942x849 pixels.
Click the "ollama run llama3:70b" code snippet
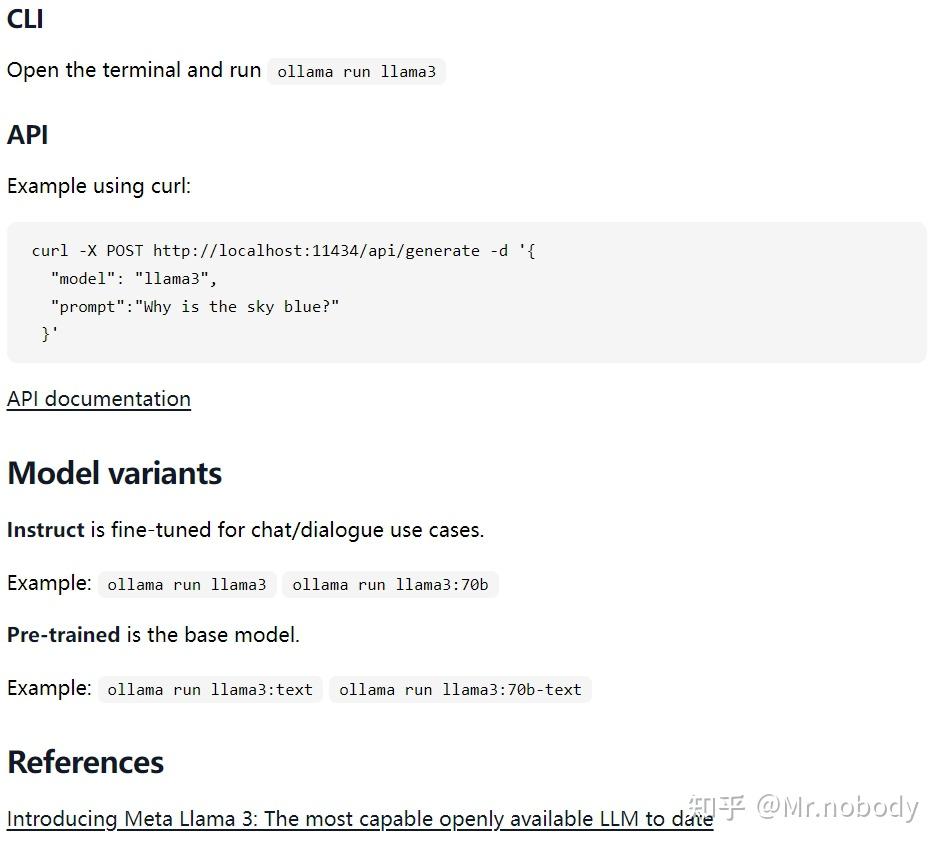click(390, 585)
